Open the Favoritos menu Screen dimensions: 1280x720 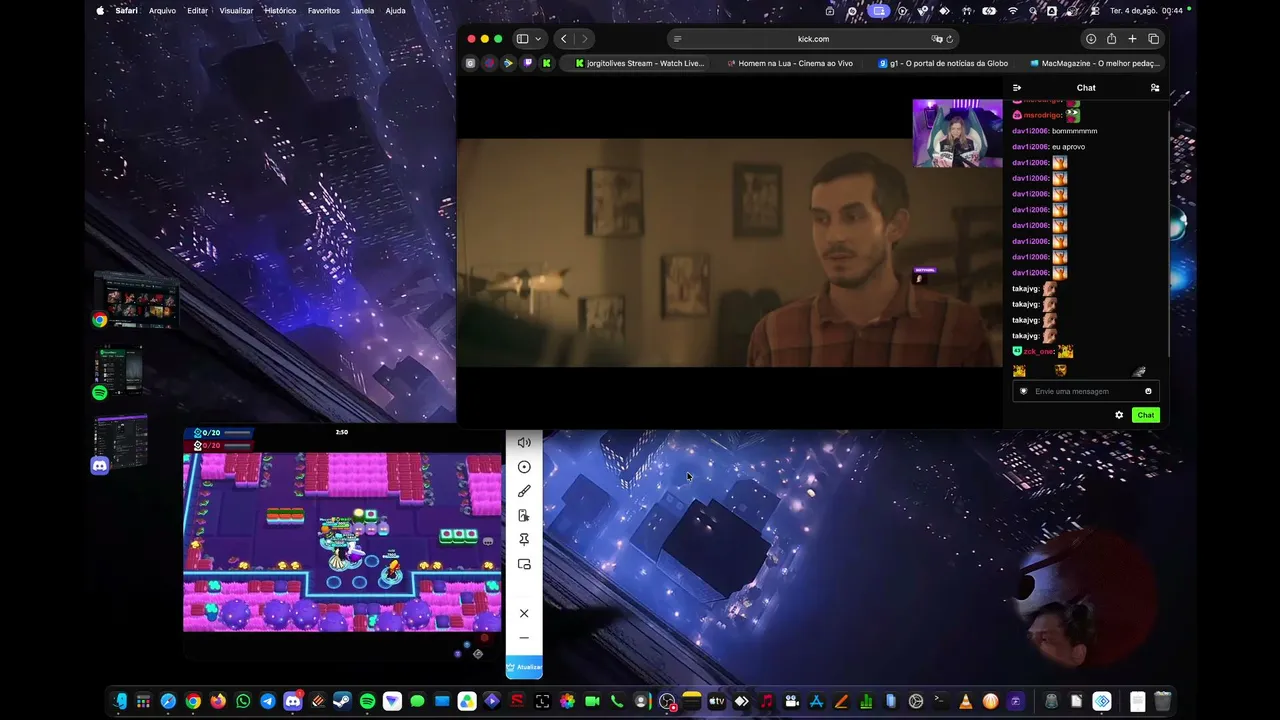(x=324, y=11)
